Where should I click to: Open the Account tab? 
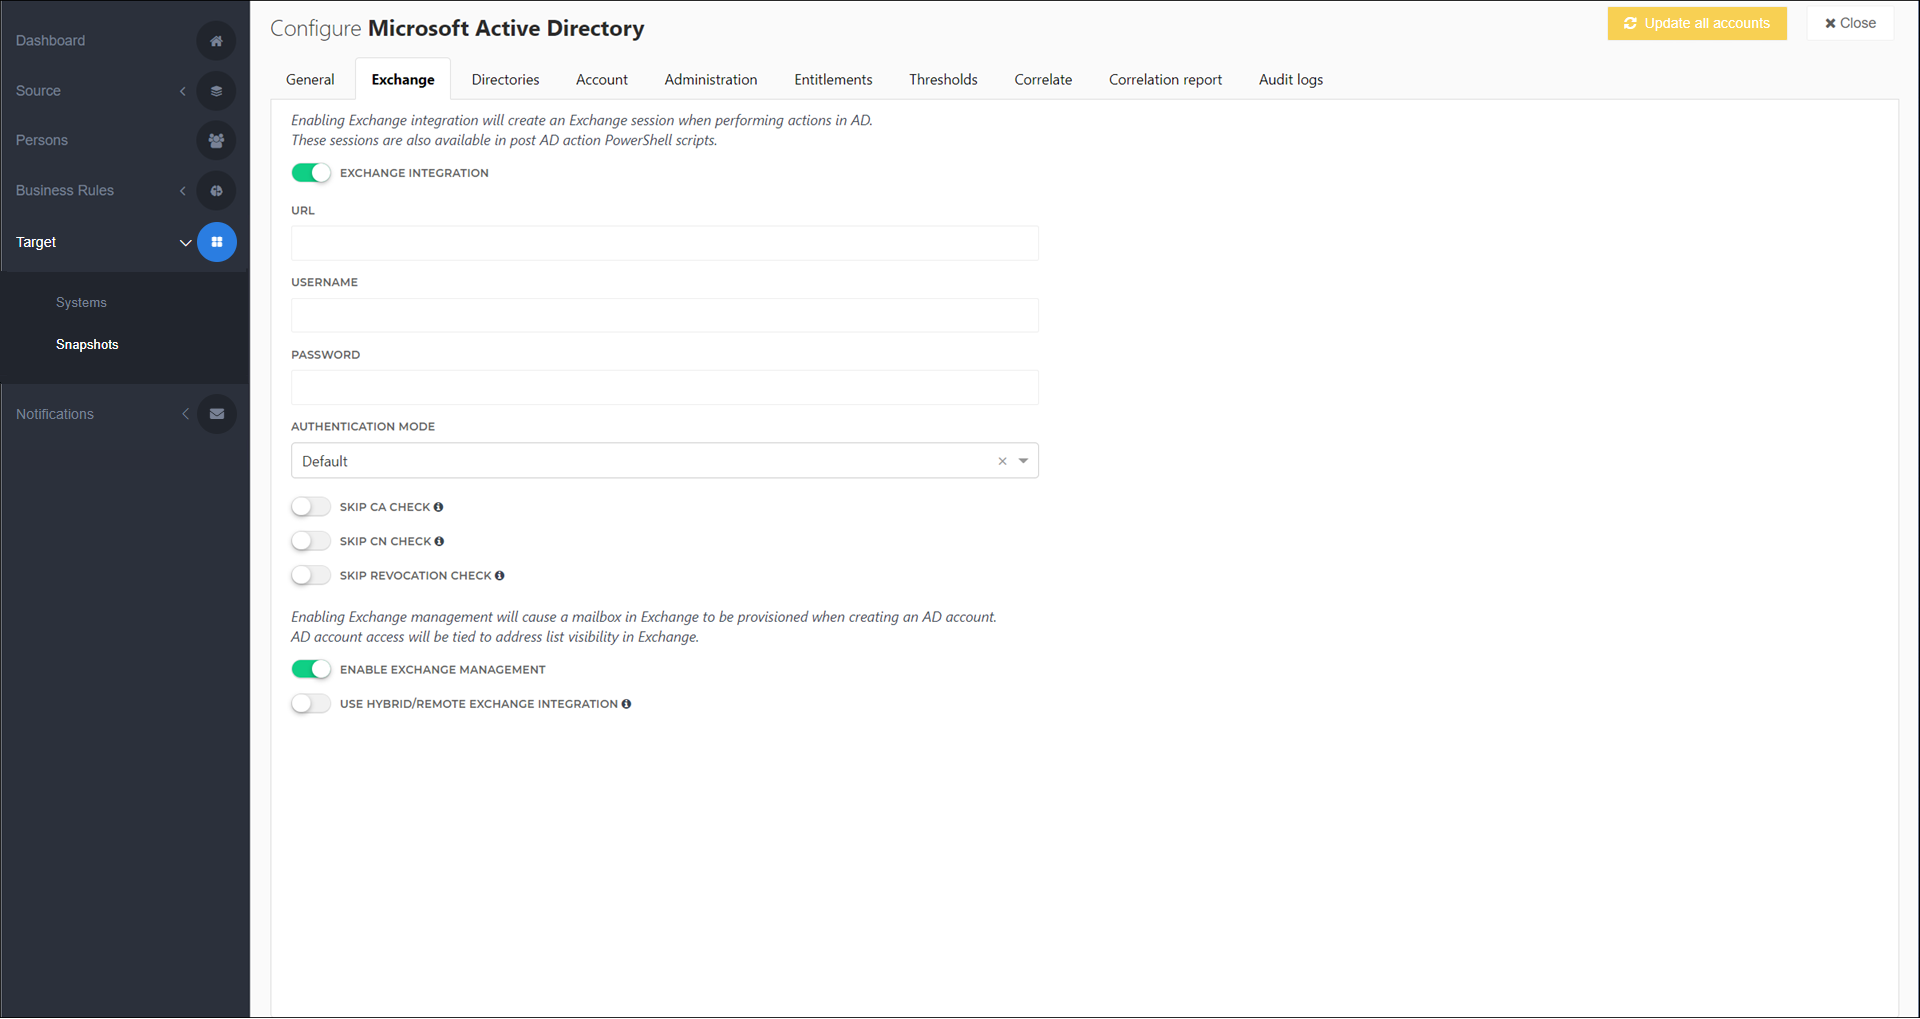point(602,80)
